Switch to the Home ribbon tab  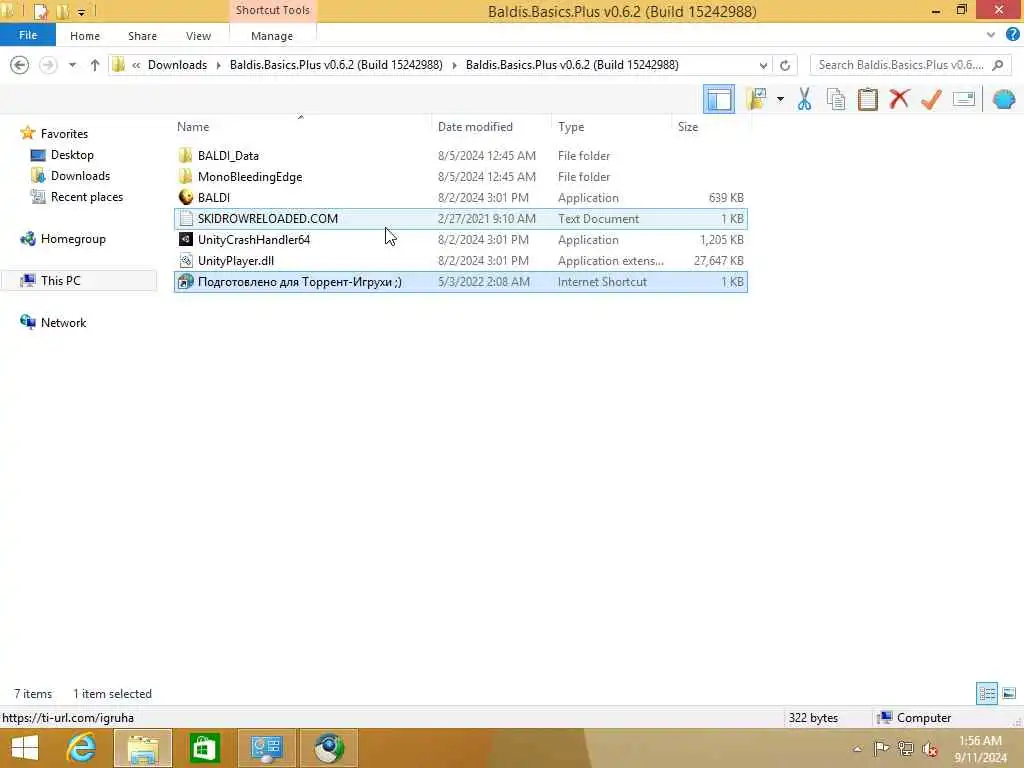85,36
